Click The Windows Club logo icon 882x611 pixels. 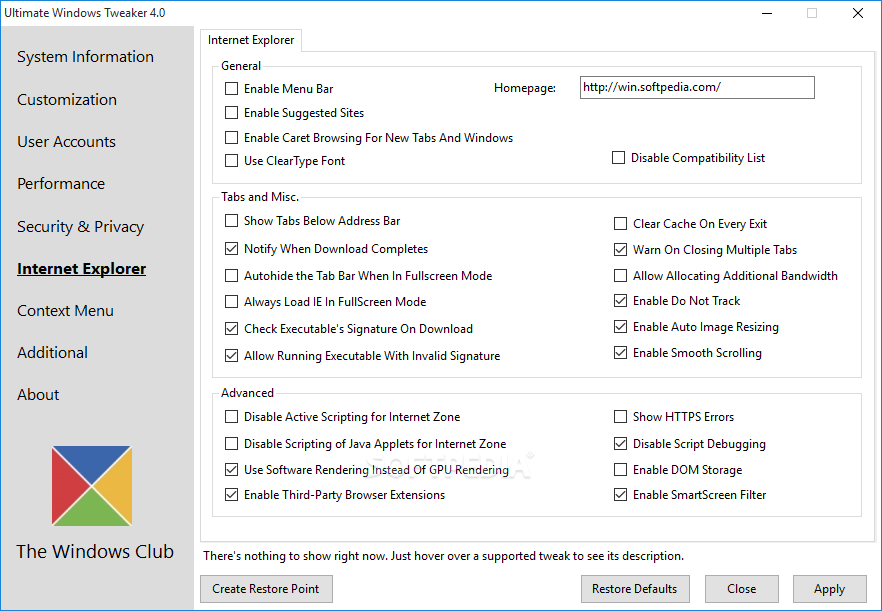[x=92, y=486]
